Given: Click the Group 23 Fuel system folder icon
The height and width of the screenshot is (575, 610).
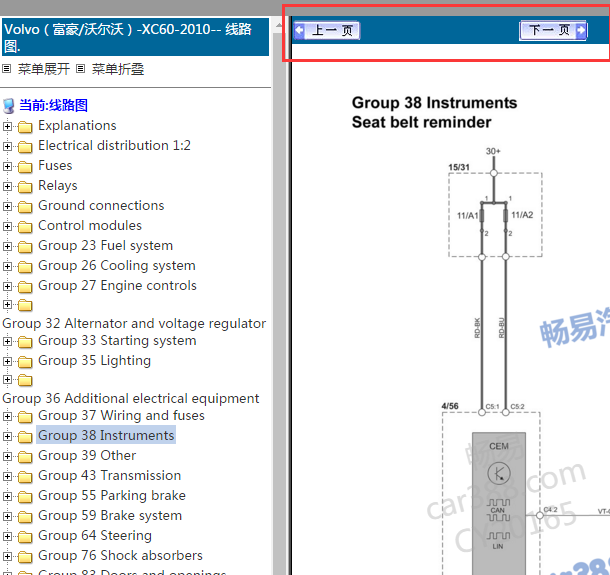Looking at the screenshot, I should tap(25, 247).
